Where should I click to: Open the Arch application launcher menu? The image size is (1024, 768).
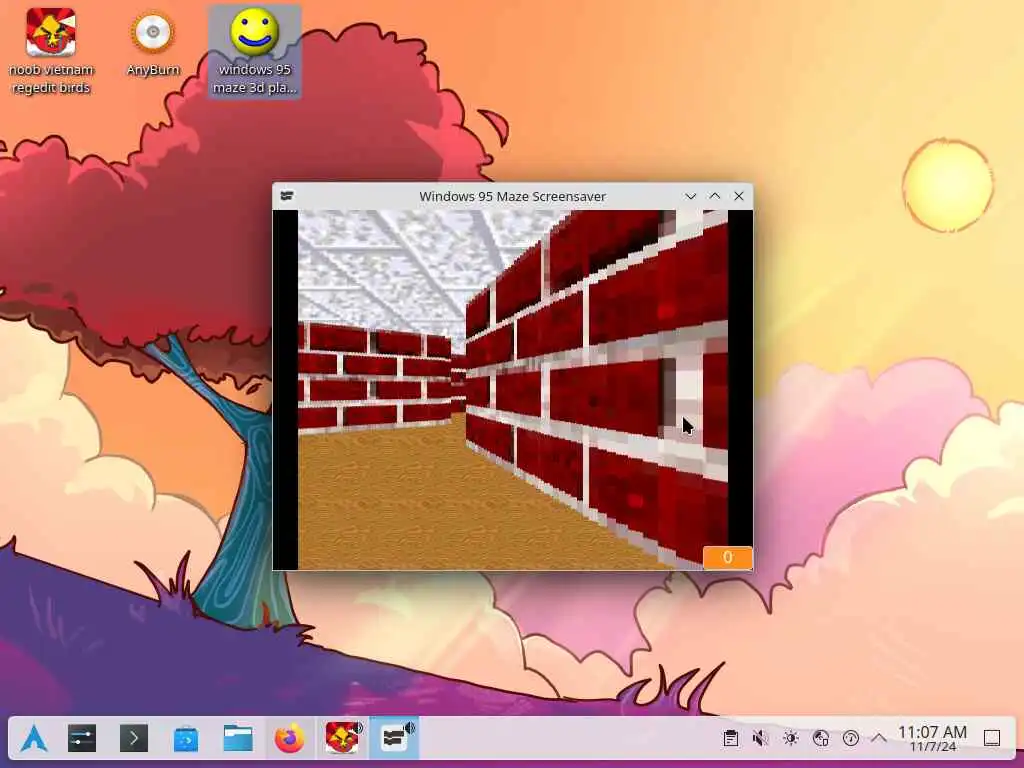click(33, 739)
